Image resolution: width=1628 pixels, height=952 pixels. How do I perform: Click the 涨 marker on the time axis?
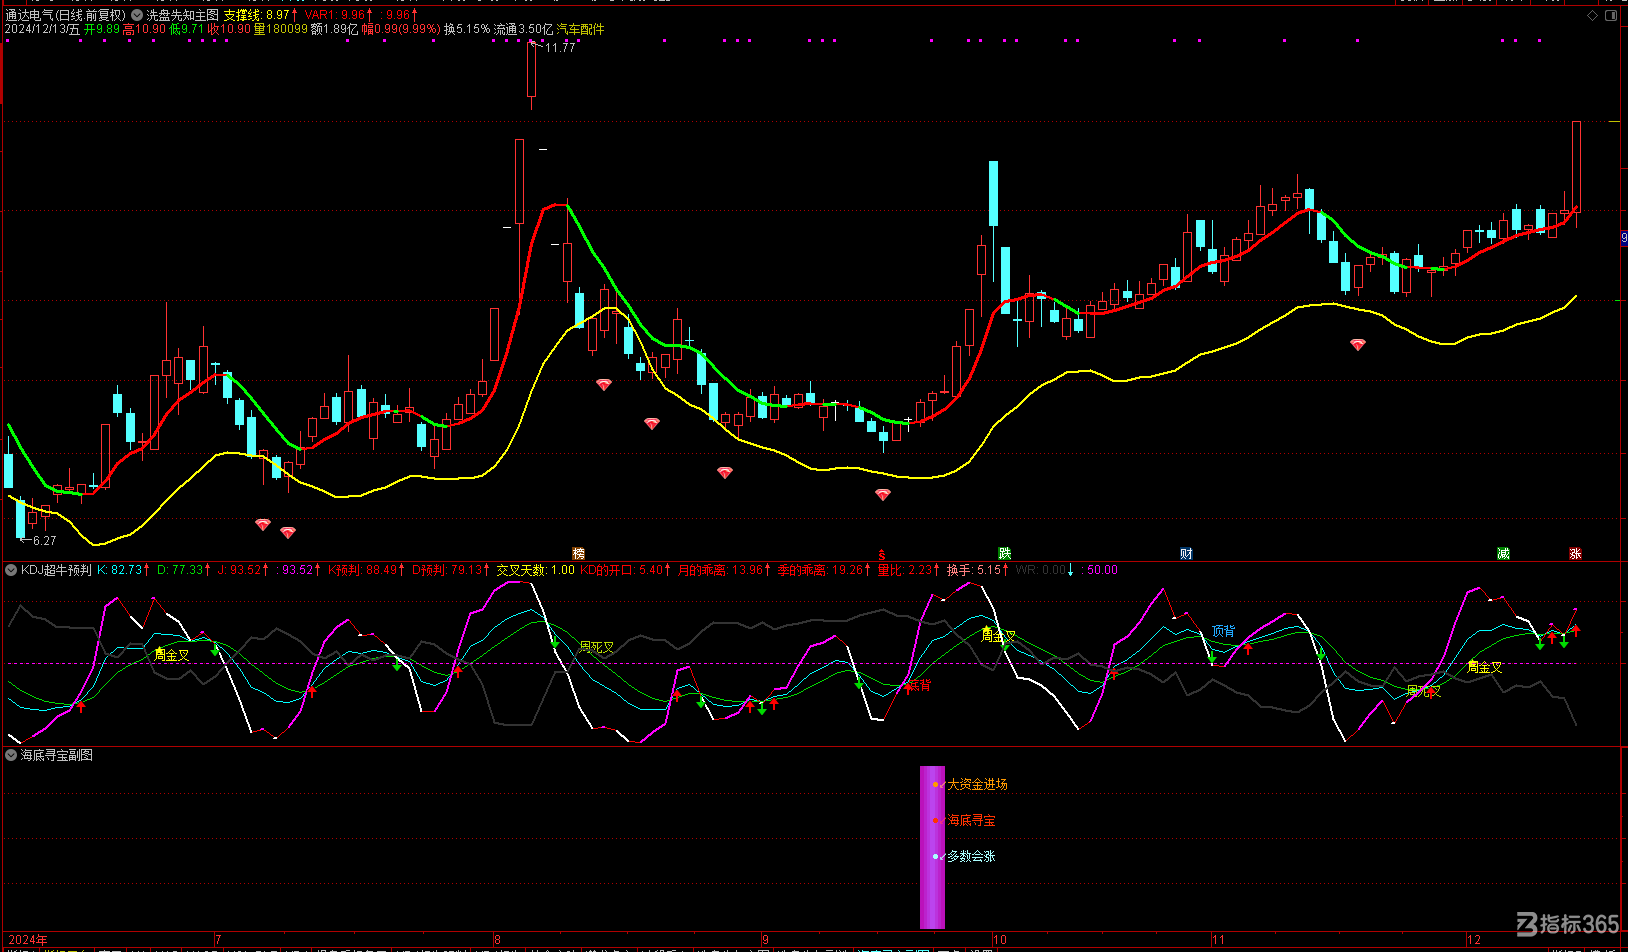(x=1575, y=553)
